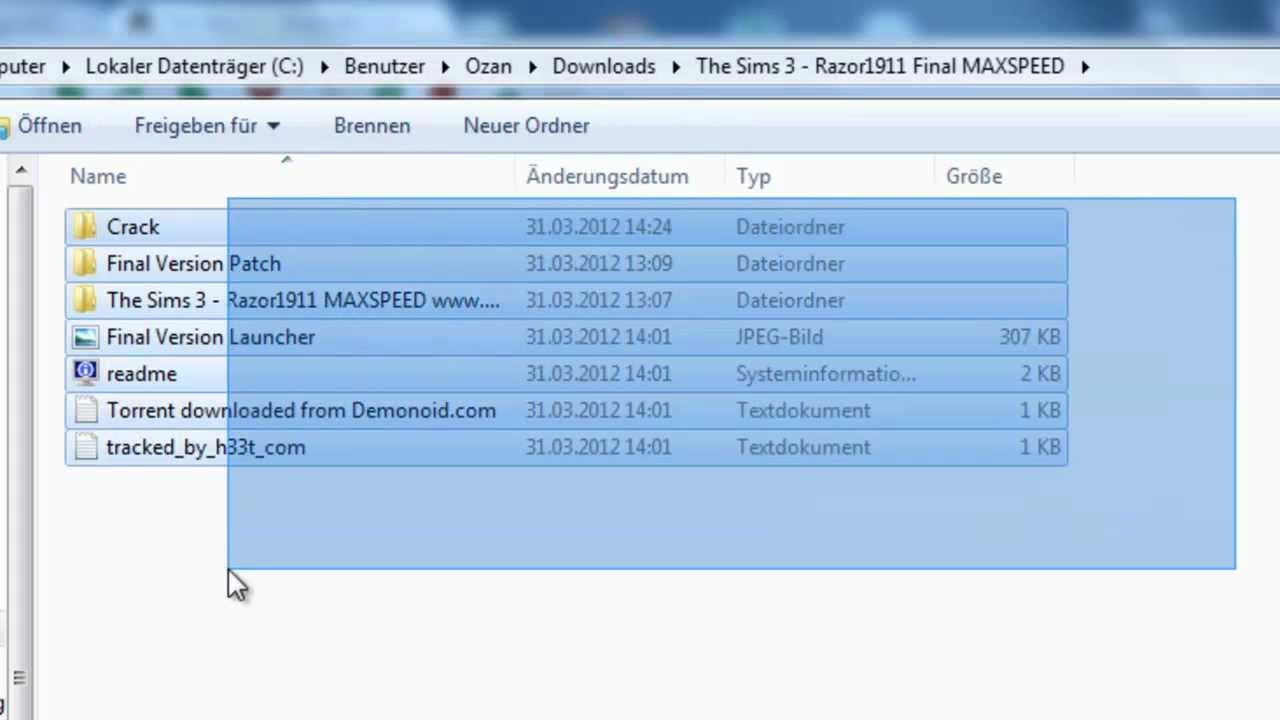Click the Final Version Patch folder icon
This screenshot has height=720, width=1280.
click(86, 264)
